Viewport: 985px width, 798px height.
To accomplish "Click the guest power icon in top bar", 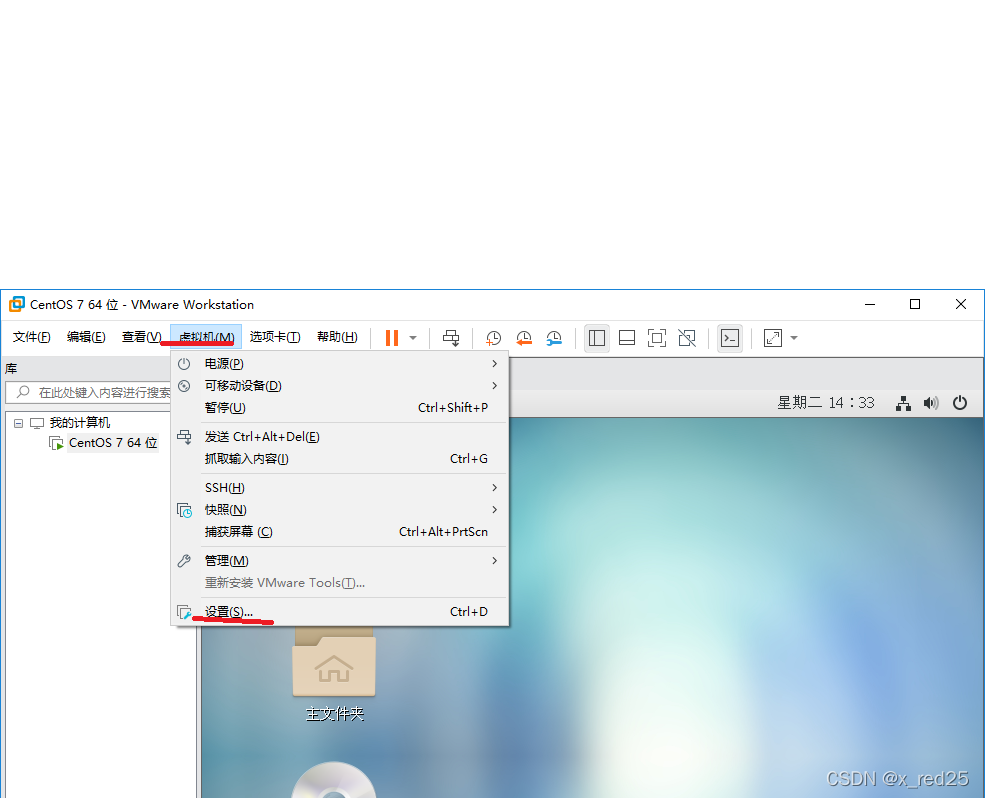I will pyautogui.click(x=960, y=403).
